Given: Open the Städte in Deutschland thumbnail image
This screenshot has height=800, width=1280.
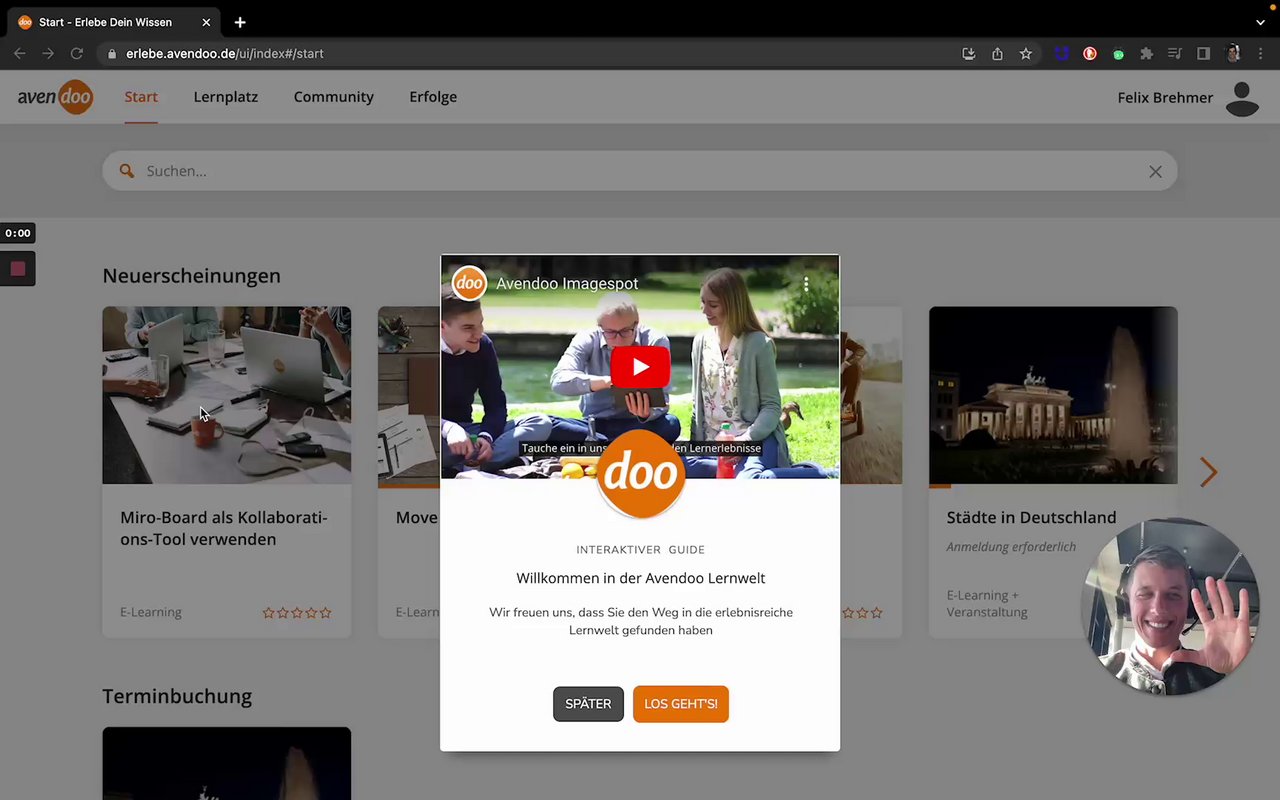Looking at the screenshot, I should [x=1053, y=395].
